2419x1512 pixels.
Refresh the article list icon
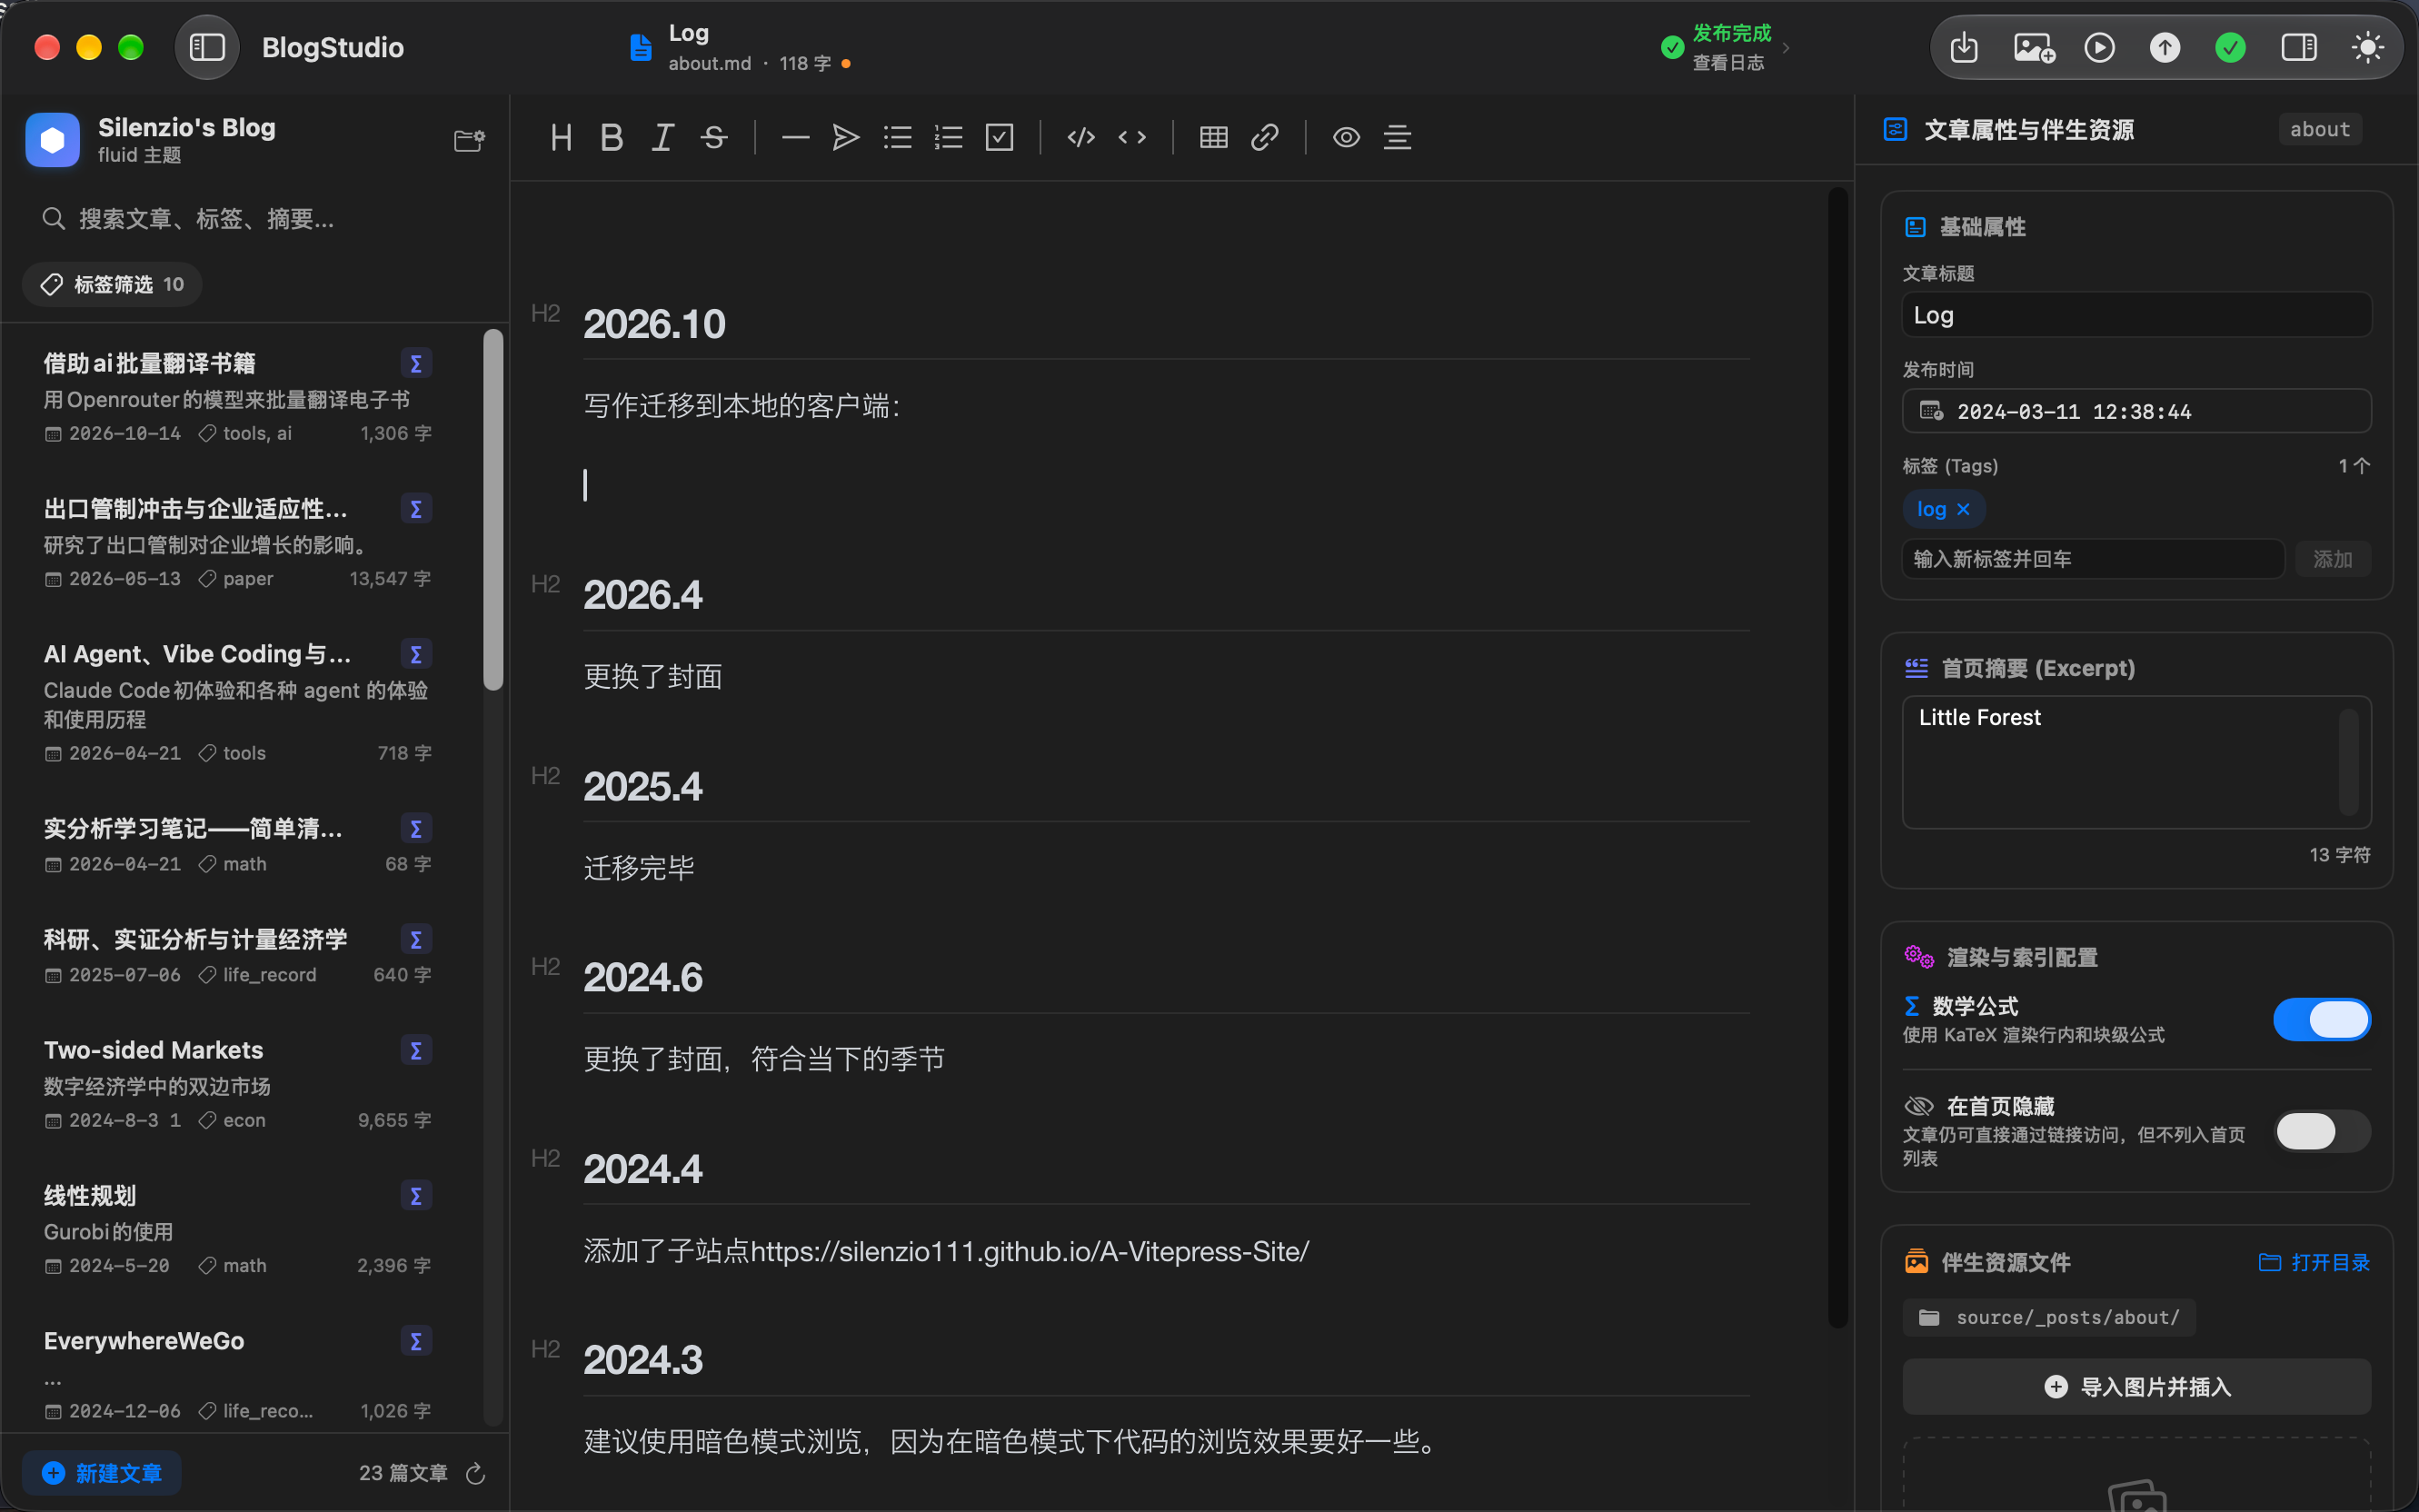click(475, 1473)
